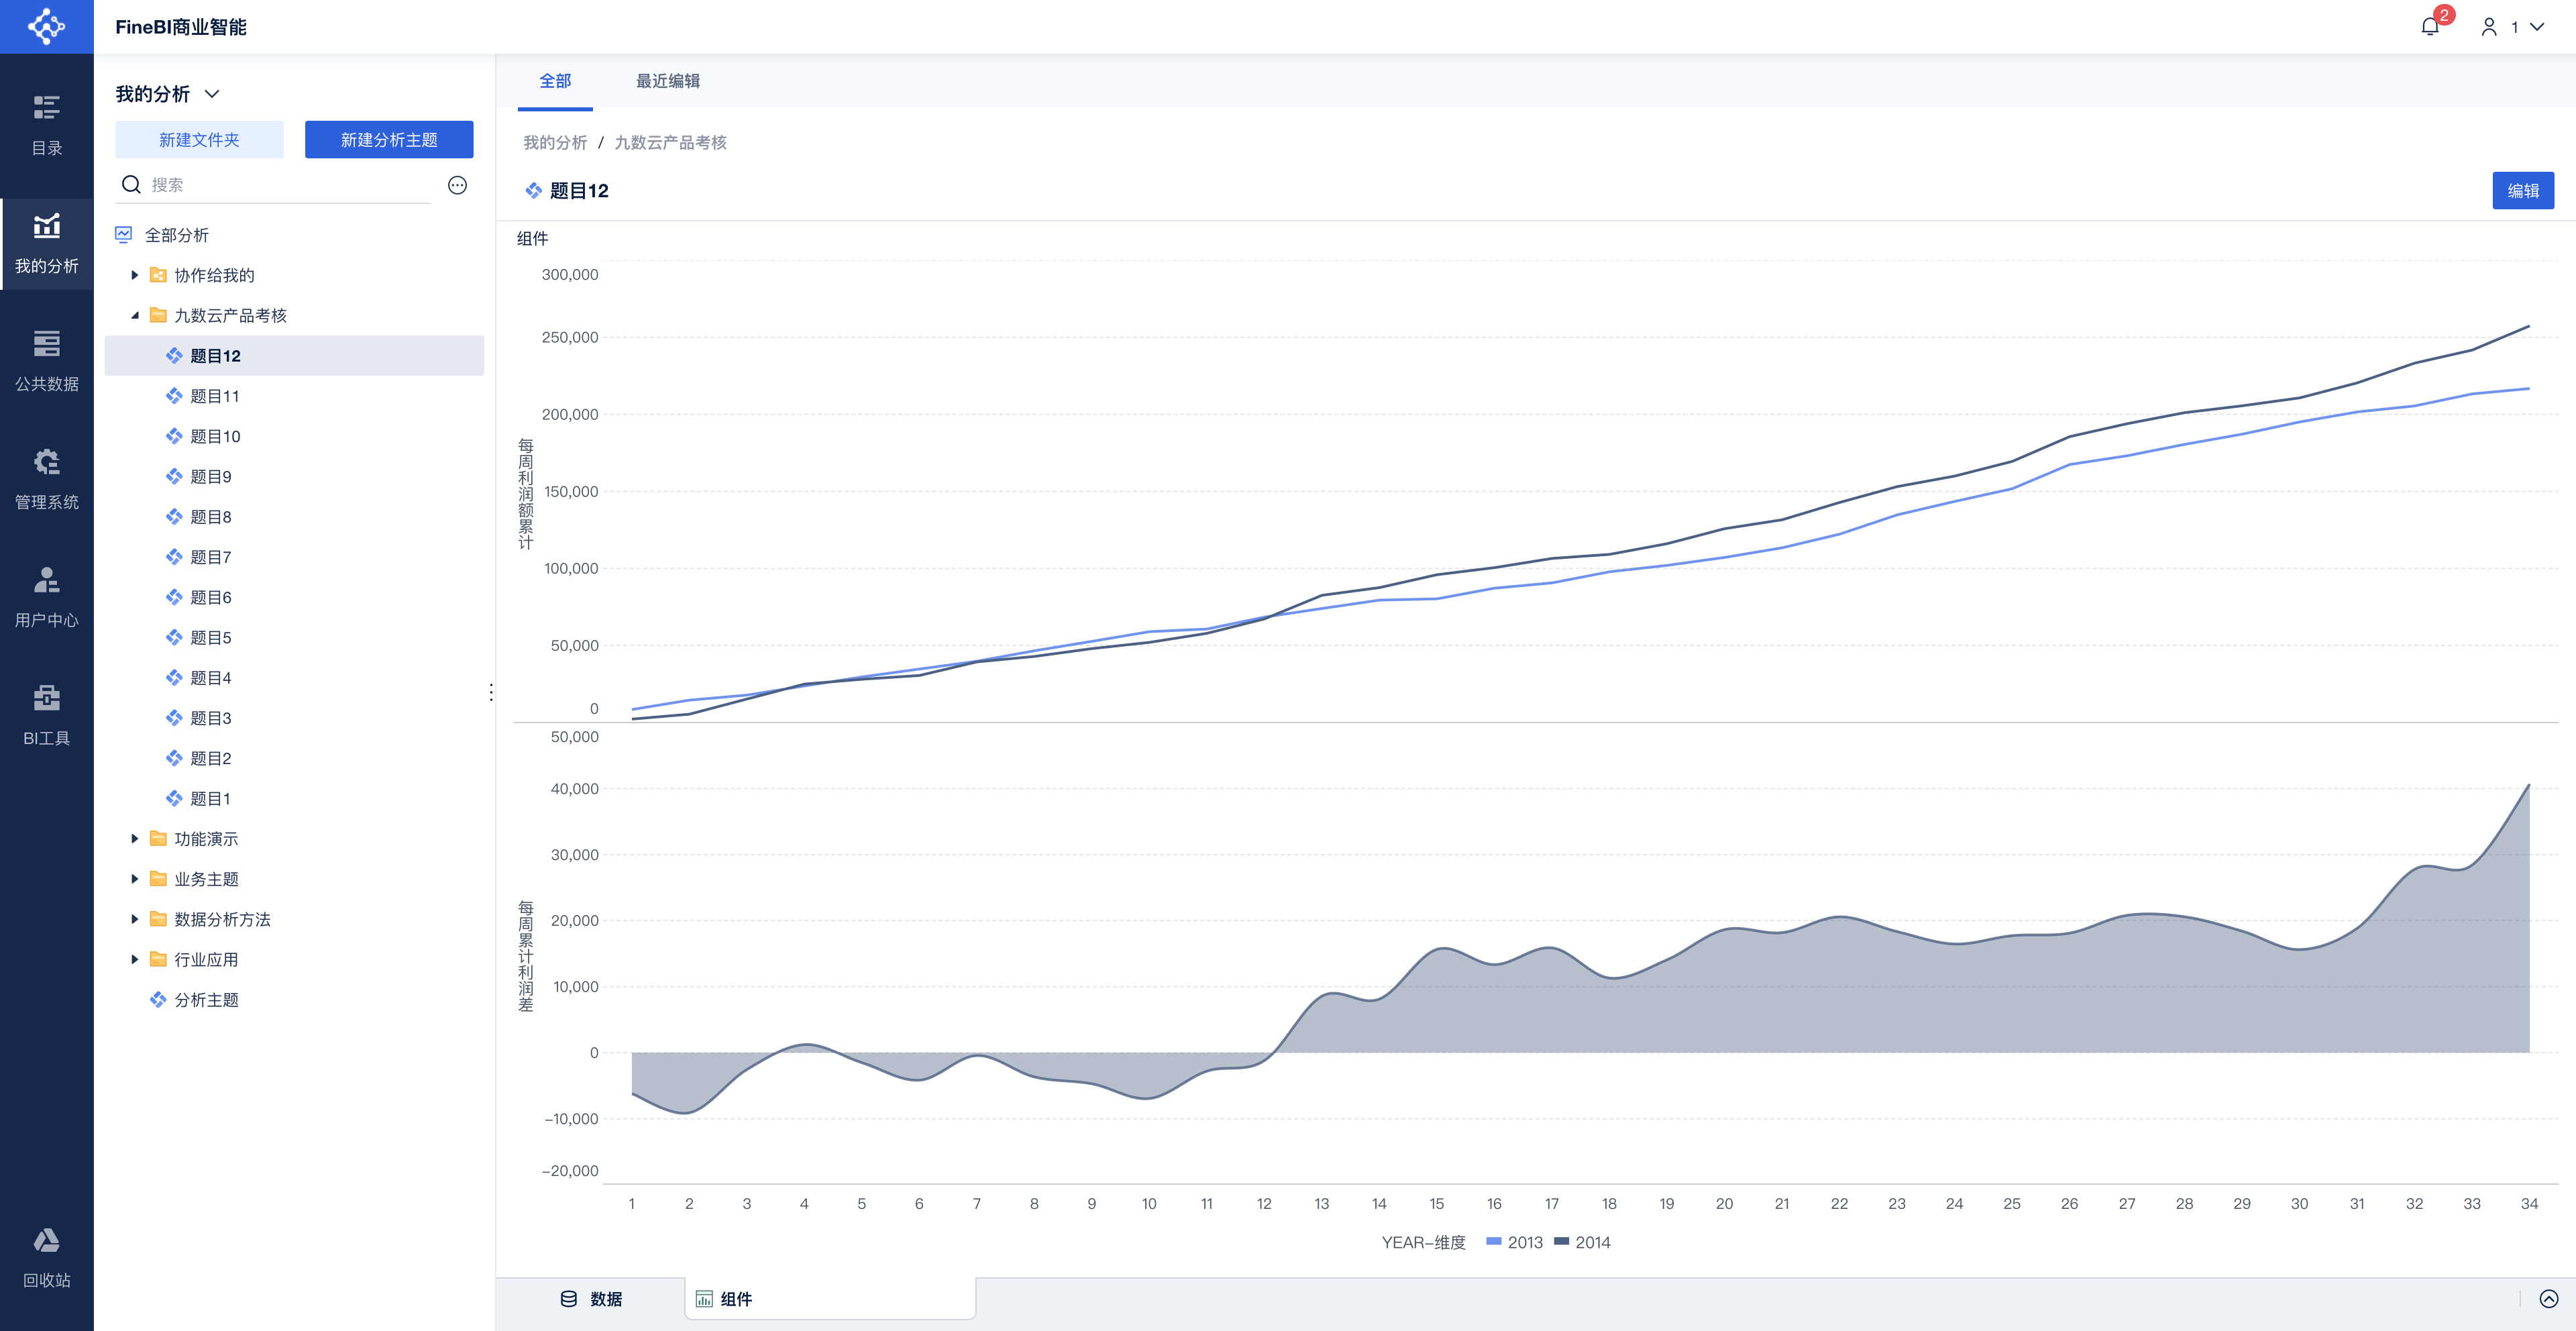Open the user account dropdown

click(2512, 27)
